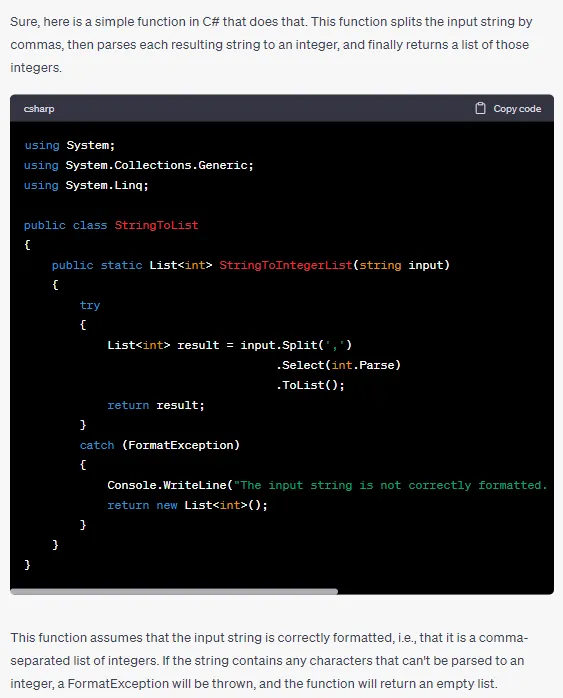Click the 'using System;' line
Screen dimensions: 563x698
(69, 145)
